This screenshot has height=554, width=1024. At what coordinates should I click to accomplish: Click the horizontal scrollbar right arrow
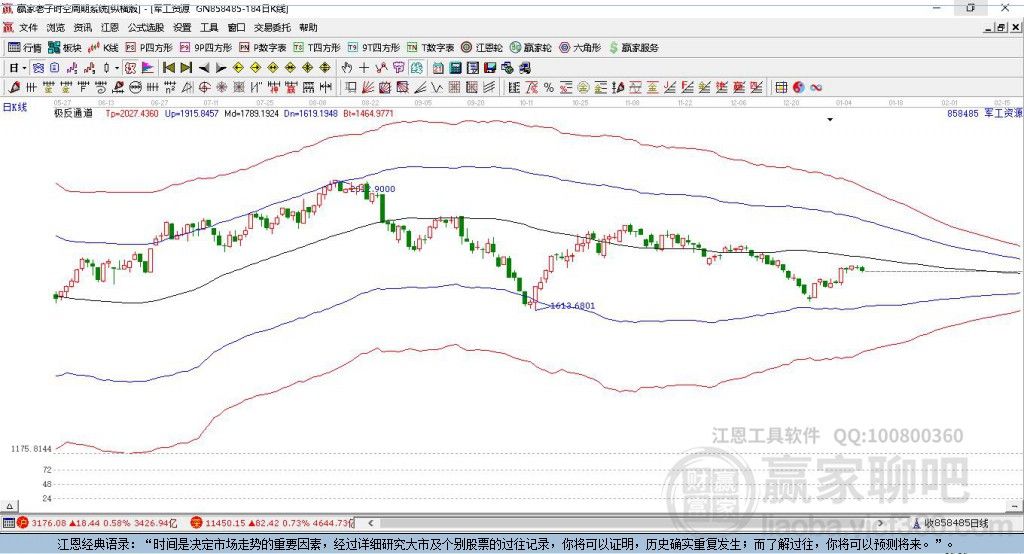(x=881, y=523)
